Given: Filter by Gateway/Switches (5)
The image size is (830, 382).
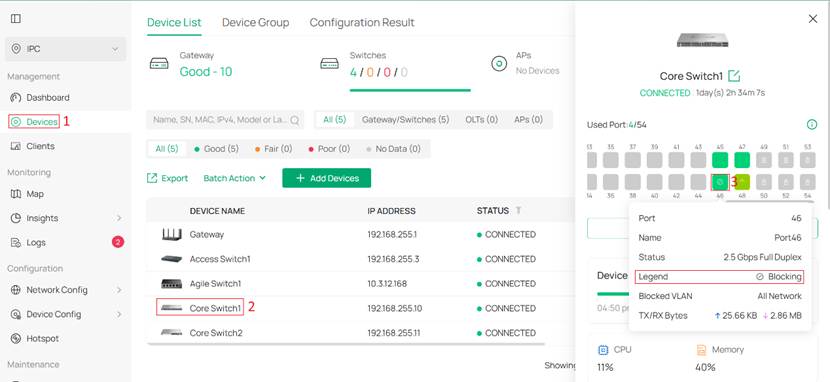Looking at the screenshot, I should (405, 120).
